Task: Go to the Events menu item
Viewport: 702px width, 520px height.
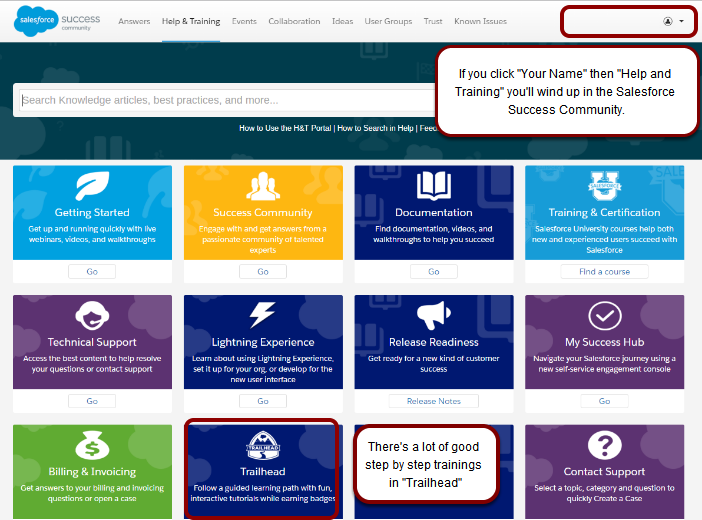Action: [244, 21]
